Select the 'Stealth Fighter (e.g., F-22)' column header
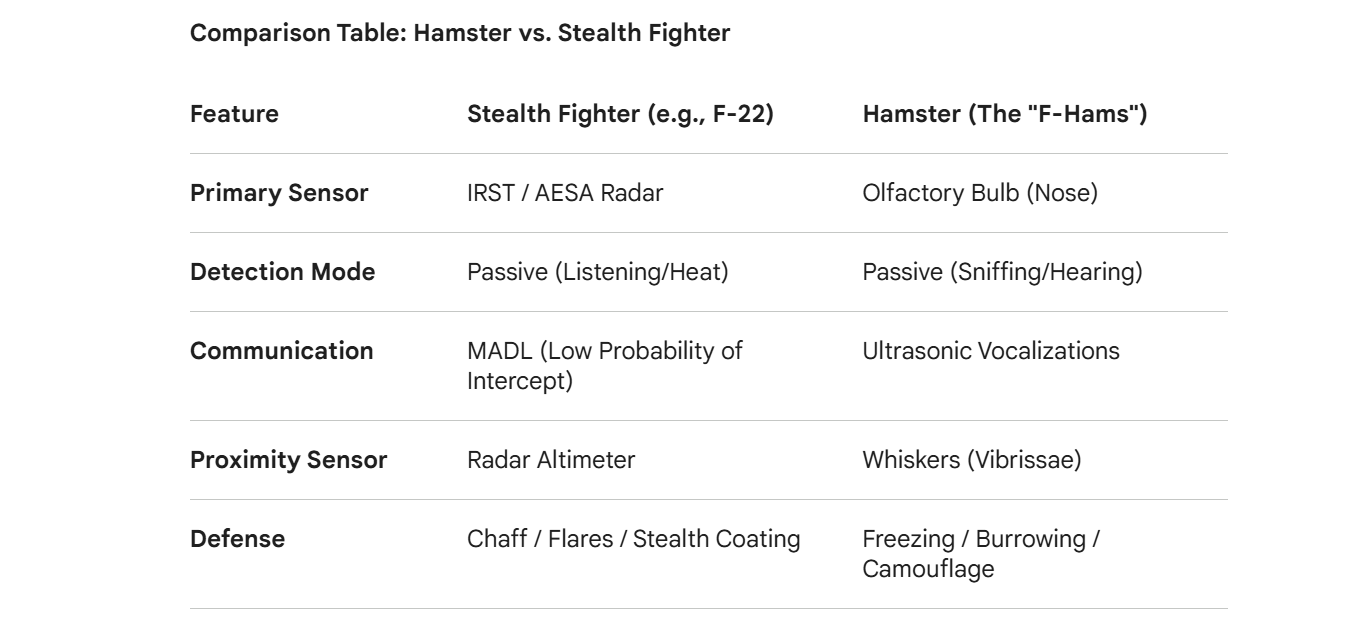The width and height of the screenshot is (1365, 640). (620, 114)
